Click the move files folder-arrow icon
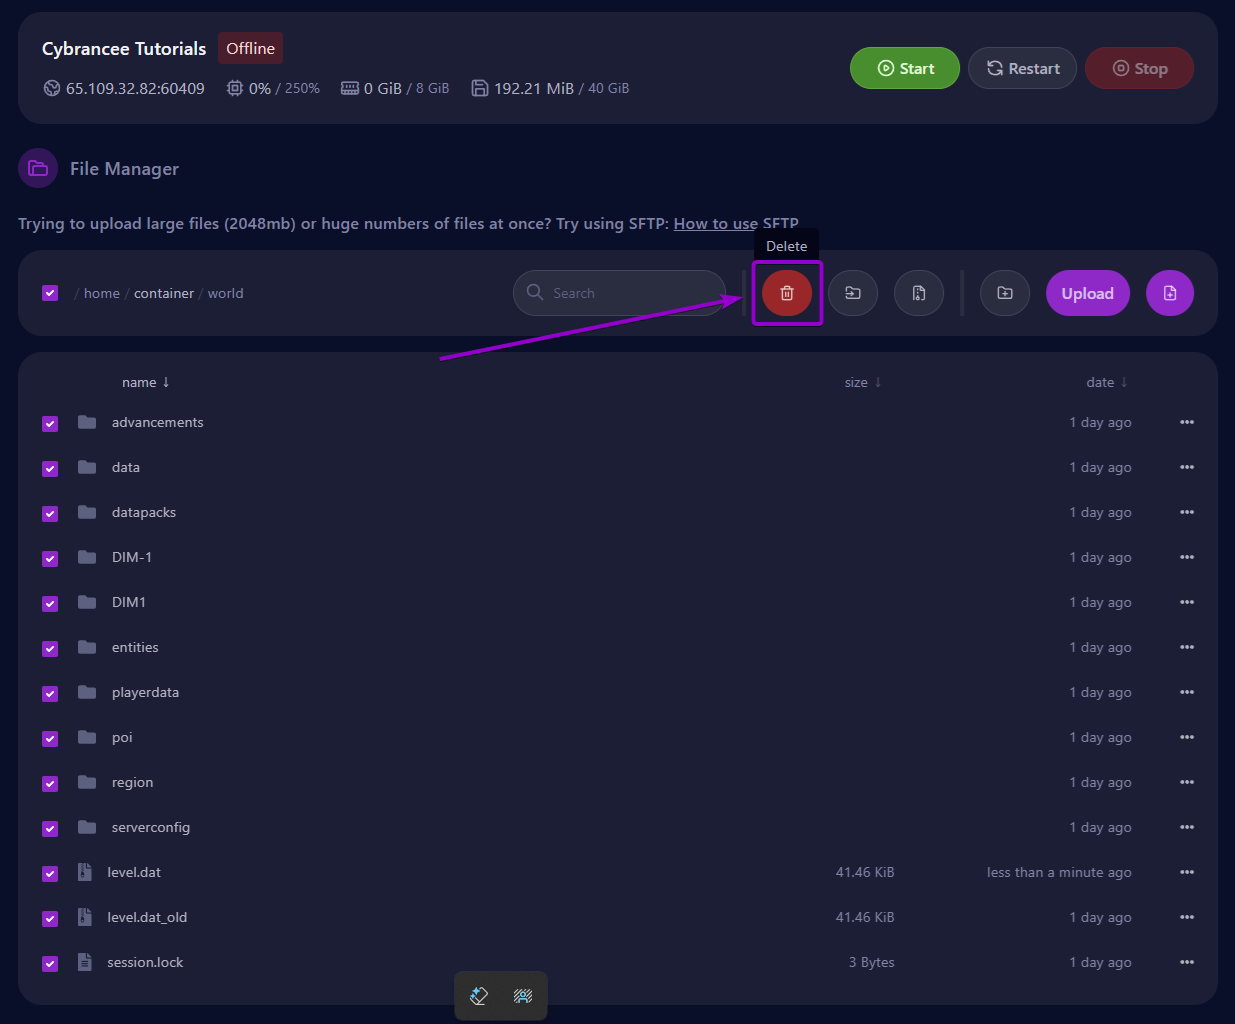 pyautogui.click(x=853, y=293)
